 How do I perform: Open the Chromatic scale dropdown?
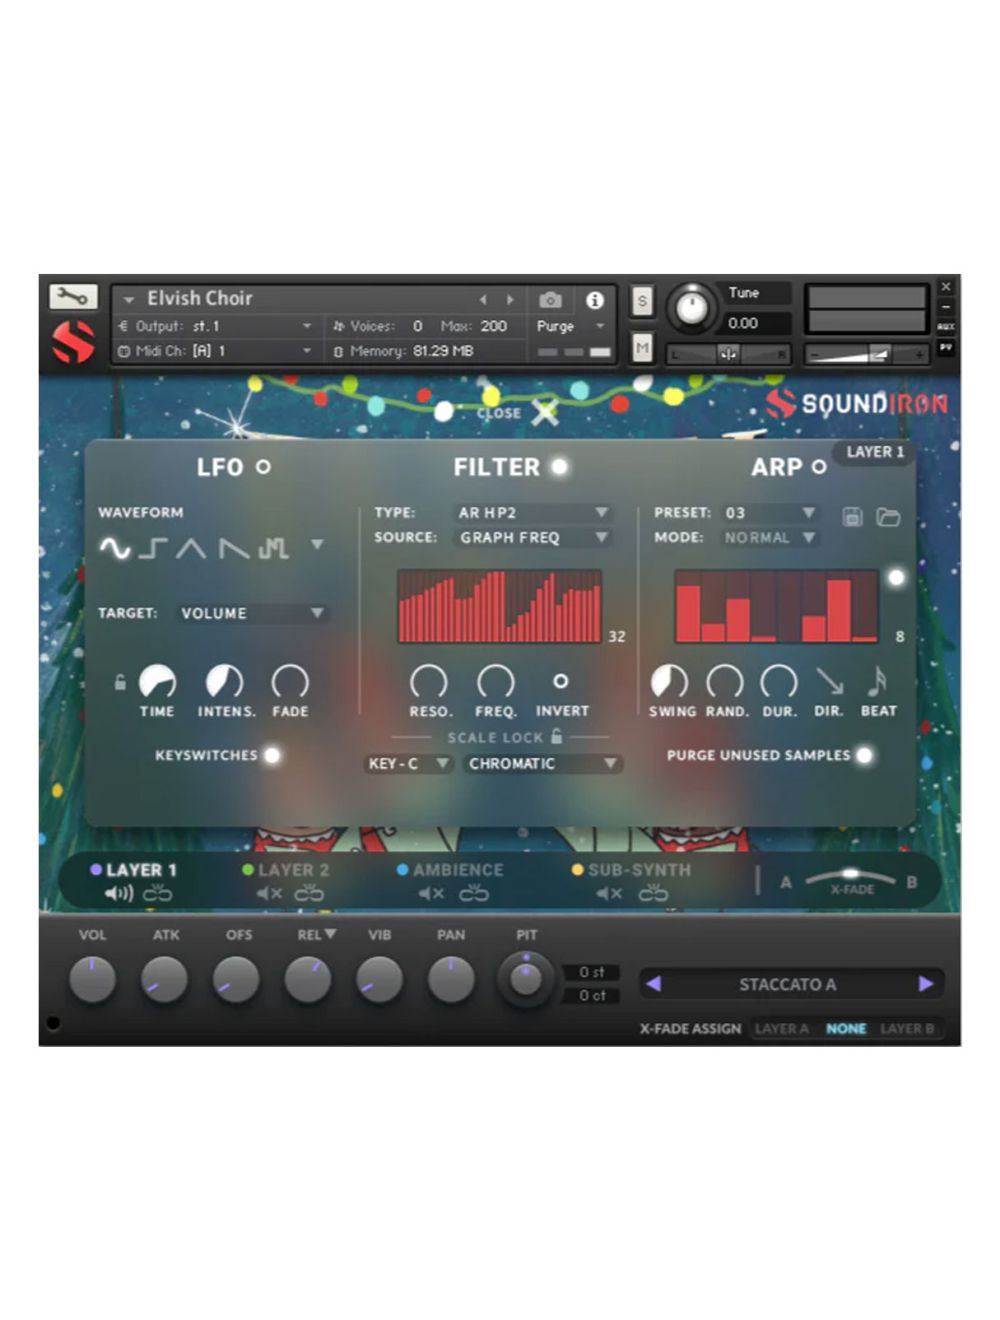click(541, 763)
